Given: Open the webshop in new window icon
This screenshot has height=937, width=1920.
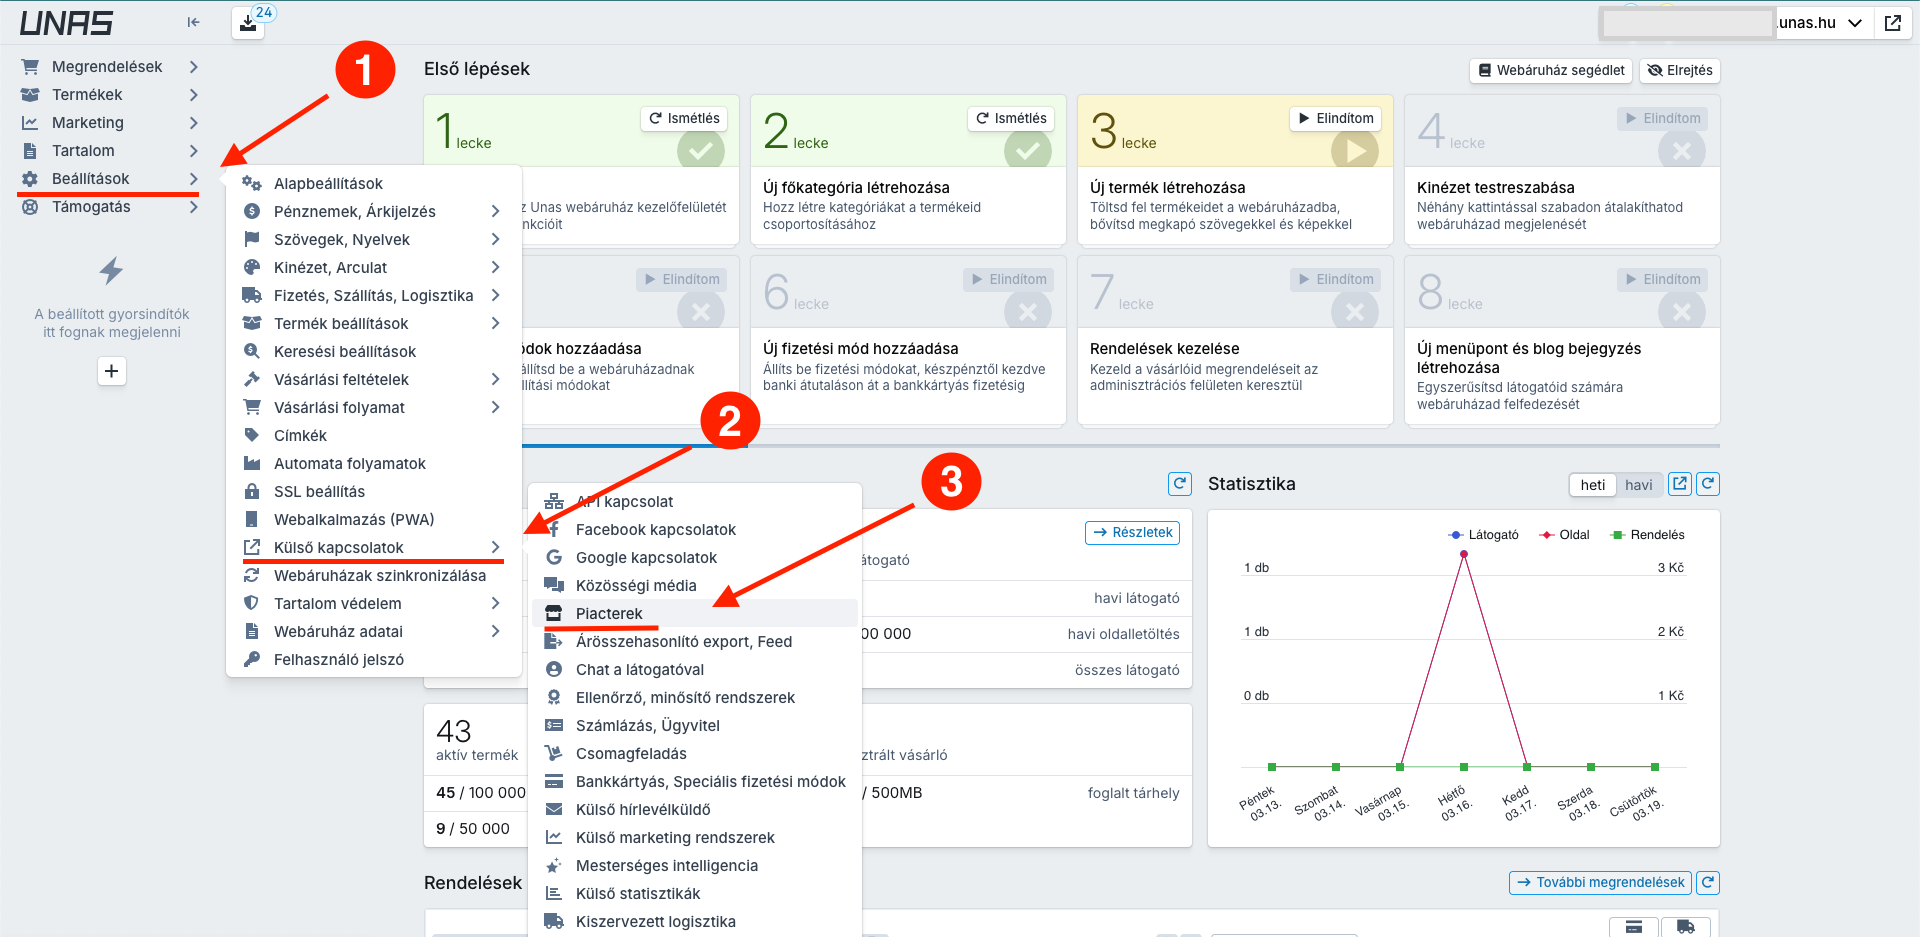Looking at the screenshot, I should 1892,23.
